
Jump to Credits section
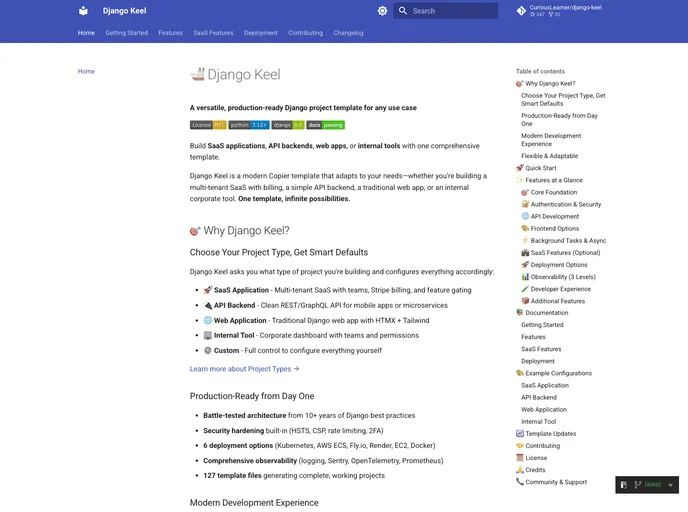click(531, 470)
